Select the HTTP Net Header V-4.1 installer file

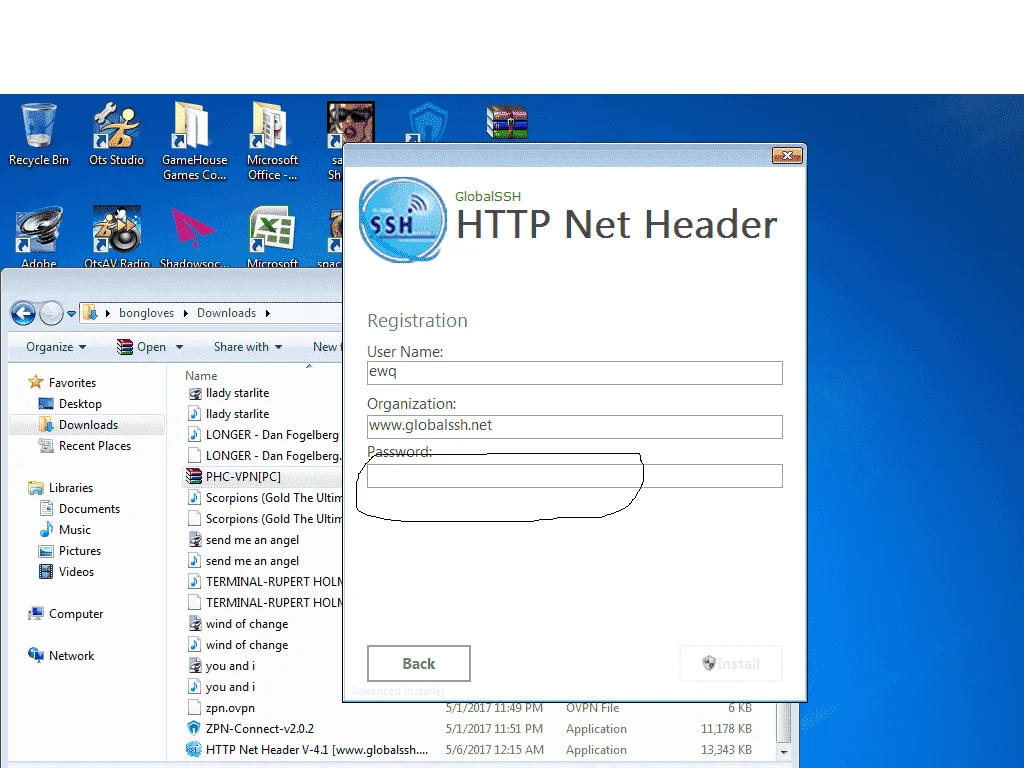pyautogui.click(x=307, y=750)
